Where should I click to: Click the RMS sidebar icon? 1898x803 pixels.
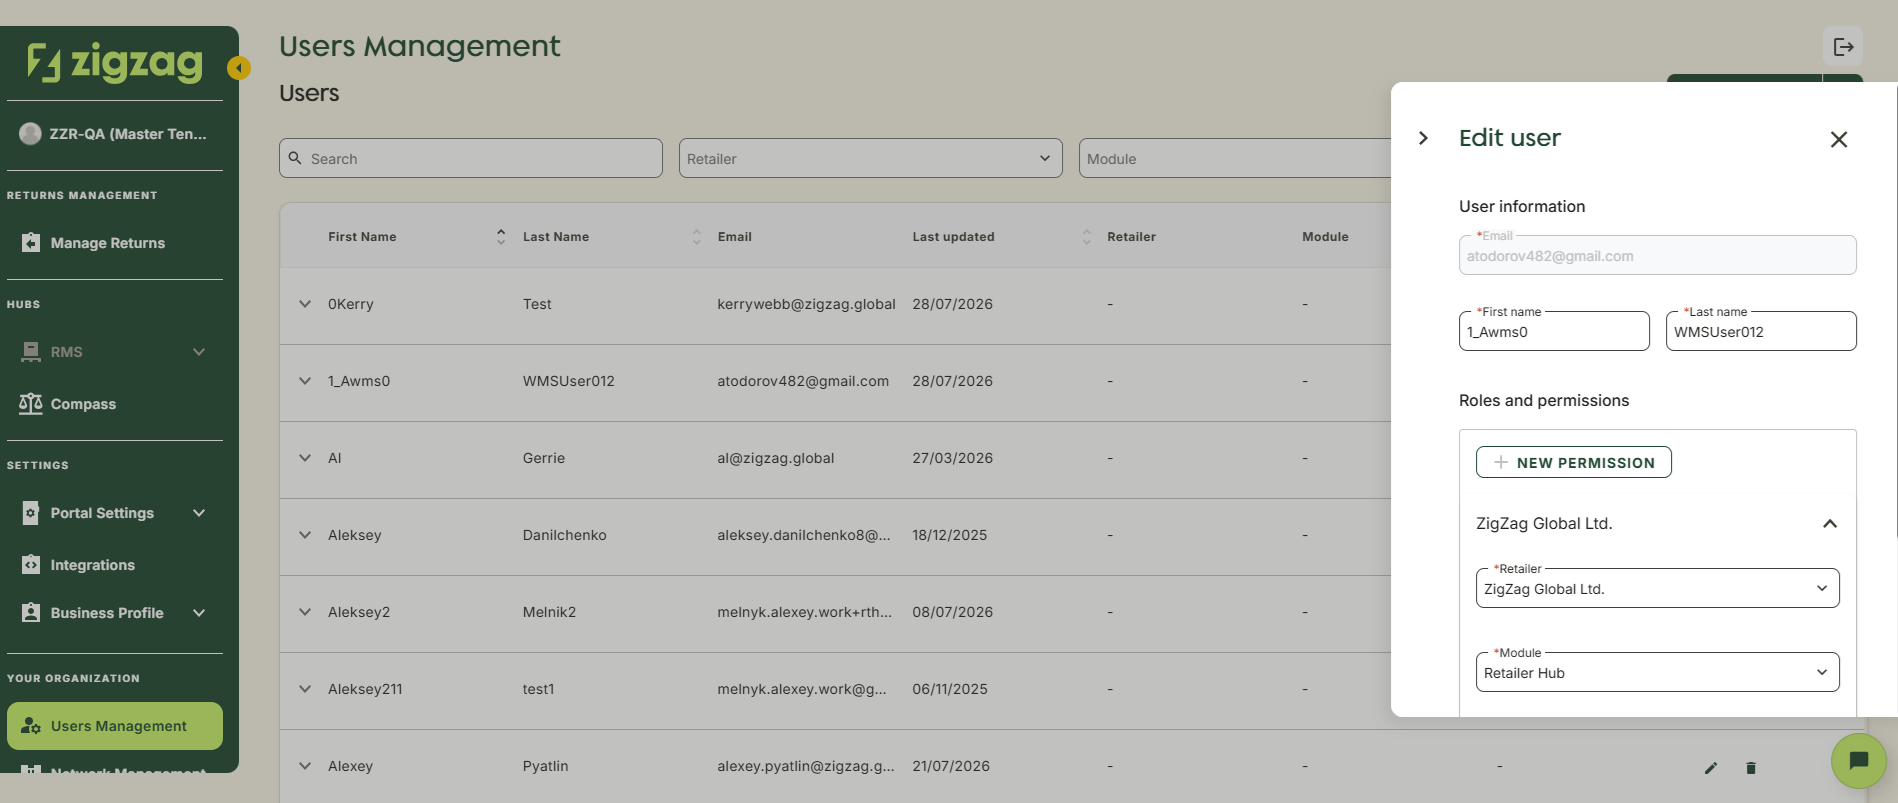[31, 351]
